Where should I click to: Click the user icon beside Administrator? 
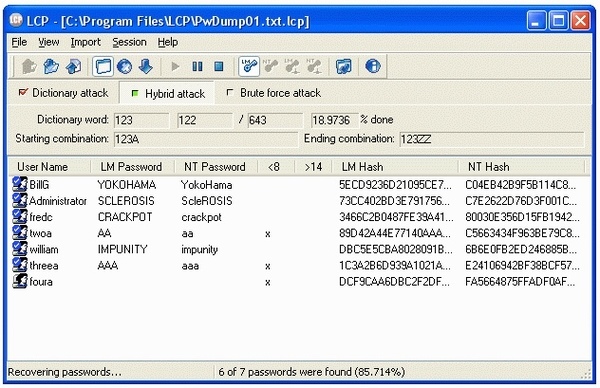(x=20, y=200)
